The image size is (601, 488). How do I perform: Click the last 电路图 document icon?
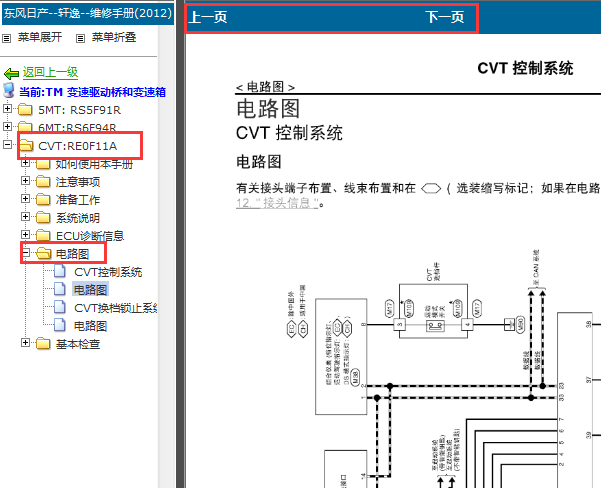click(x=60, y=325)
